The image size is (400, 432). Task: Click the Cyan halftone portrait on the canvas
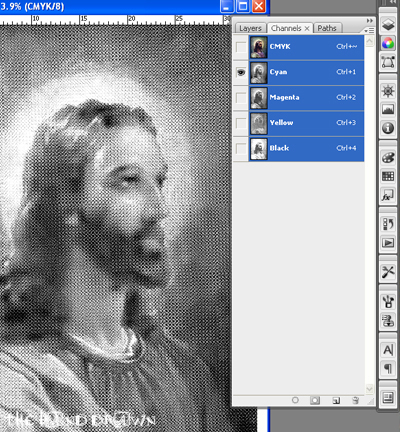click(x=115, y=229)
